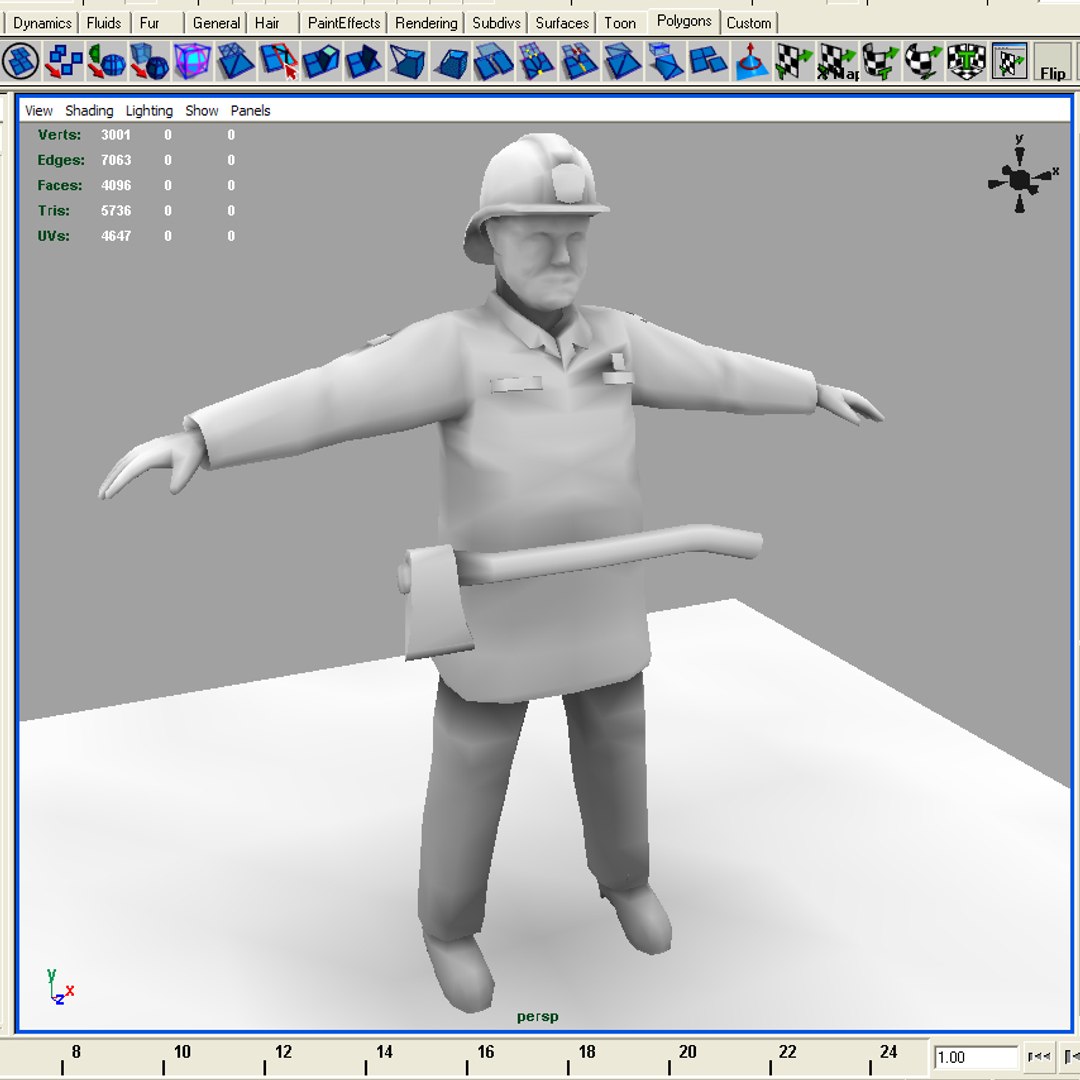Open the panel View menu

(x=39, y=110)
